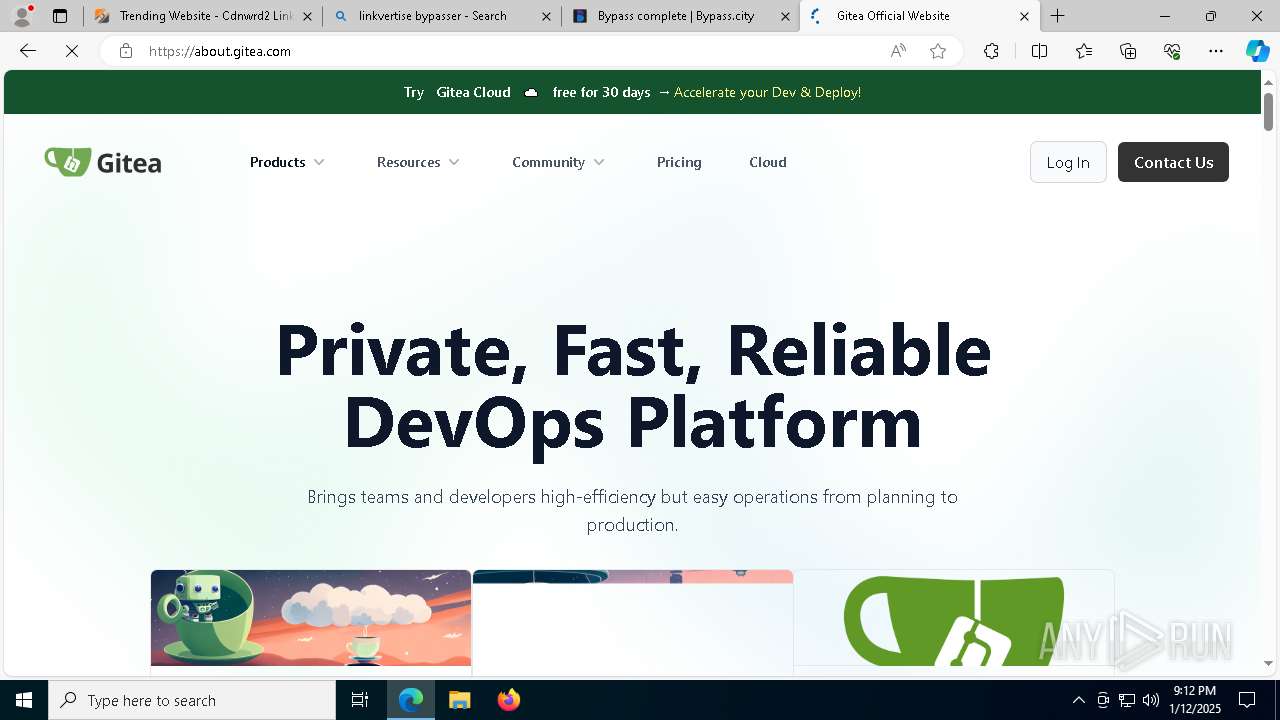Image resolution: width=1280 pixels, height=720 pixels.
Task: Click the scrollbar down arrow
Action: point(1269,663)
